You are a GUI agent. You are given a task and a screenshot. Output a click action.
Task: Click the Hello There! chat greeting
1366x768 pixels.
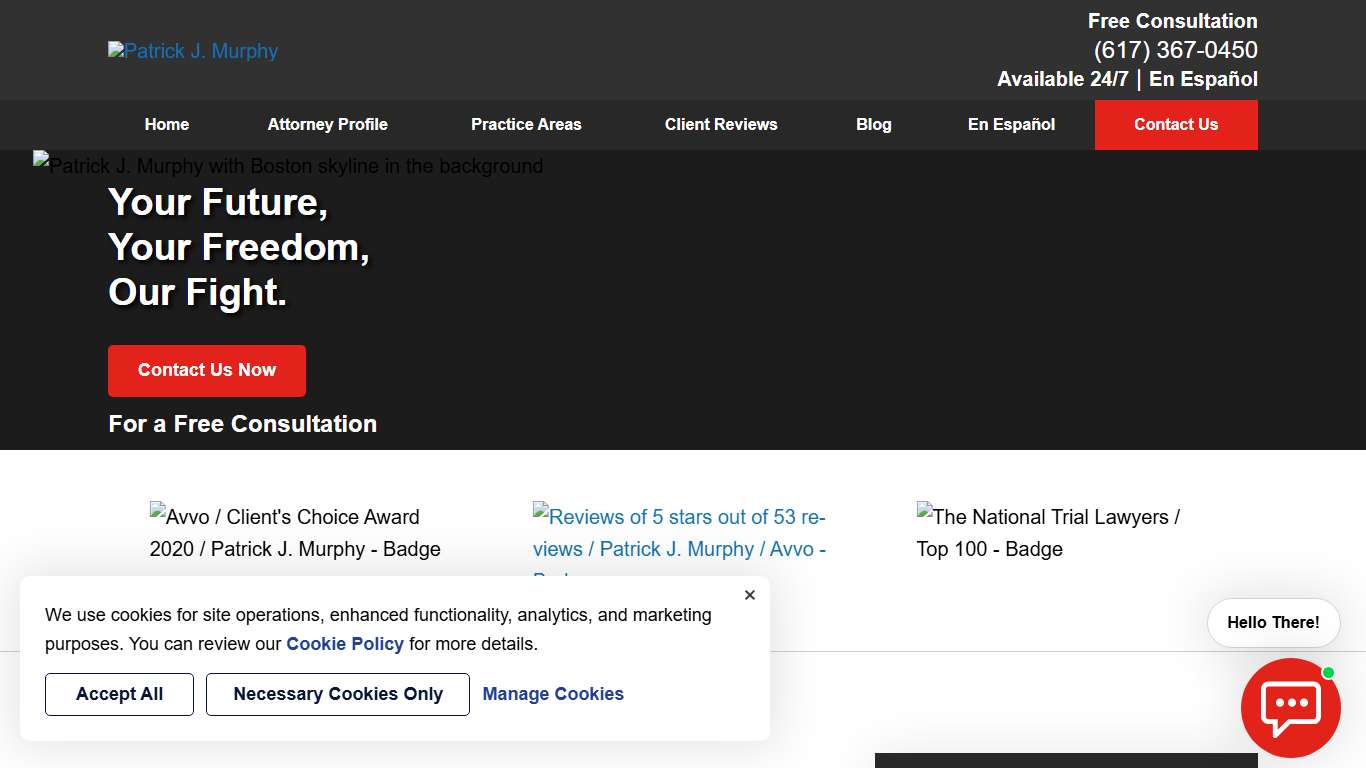click(1273, 623)
